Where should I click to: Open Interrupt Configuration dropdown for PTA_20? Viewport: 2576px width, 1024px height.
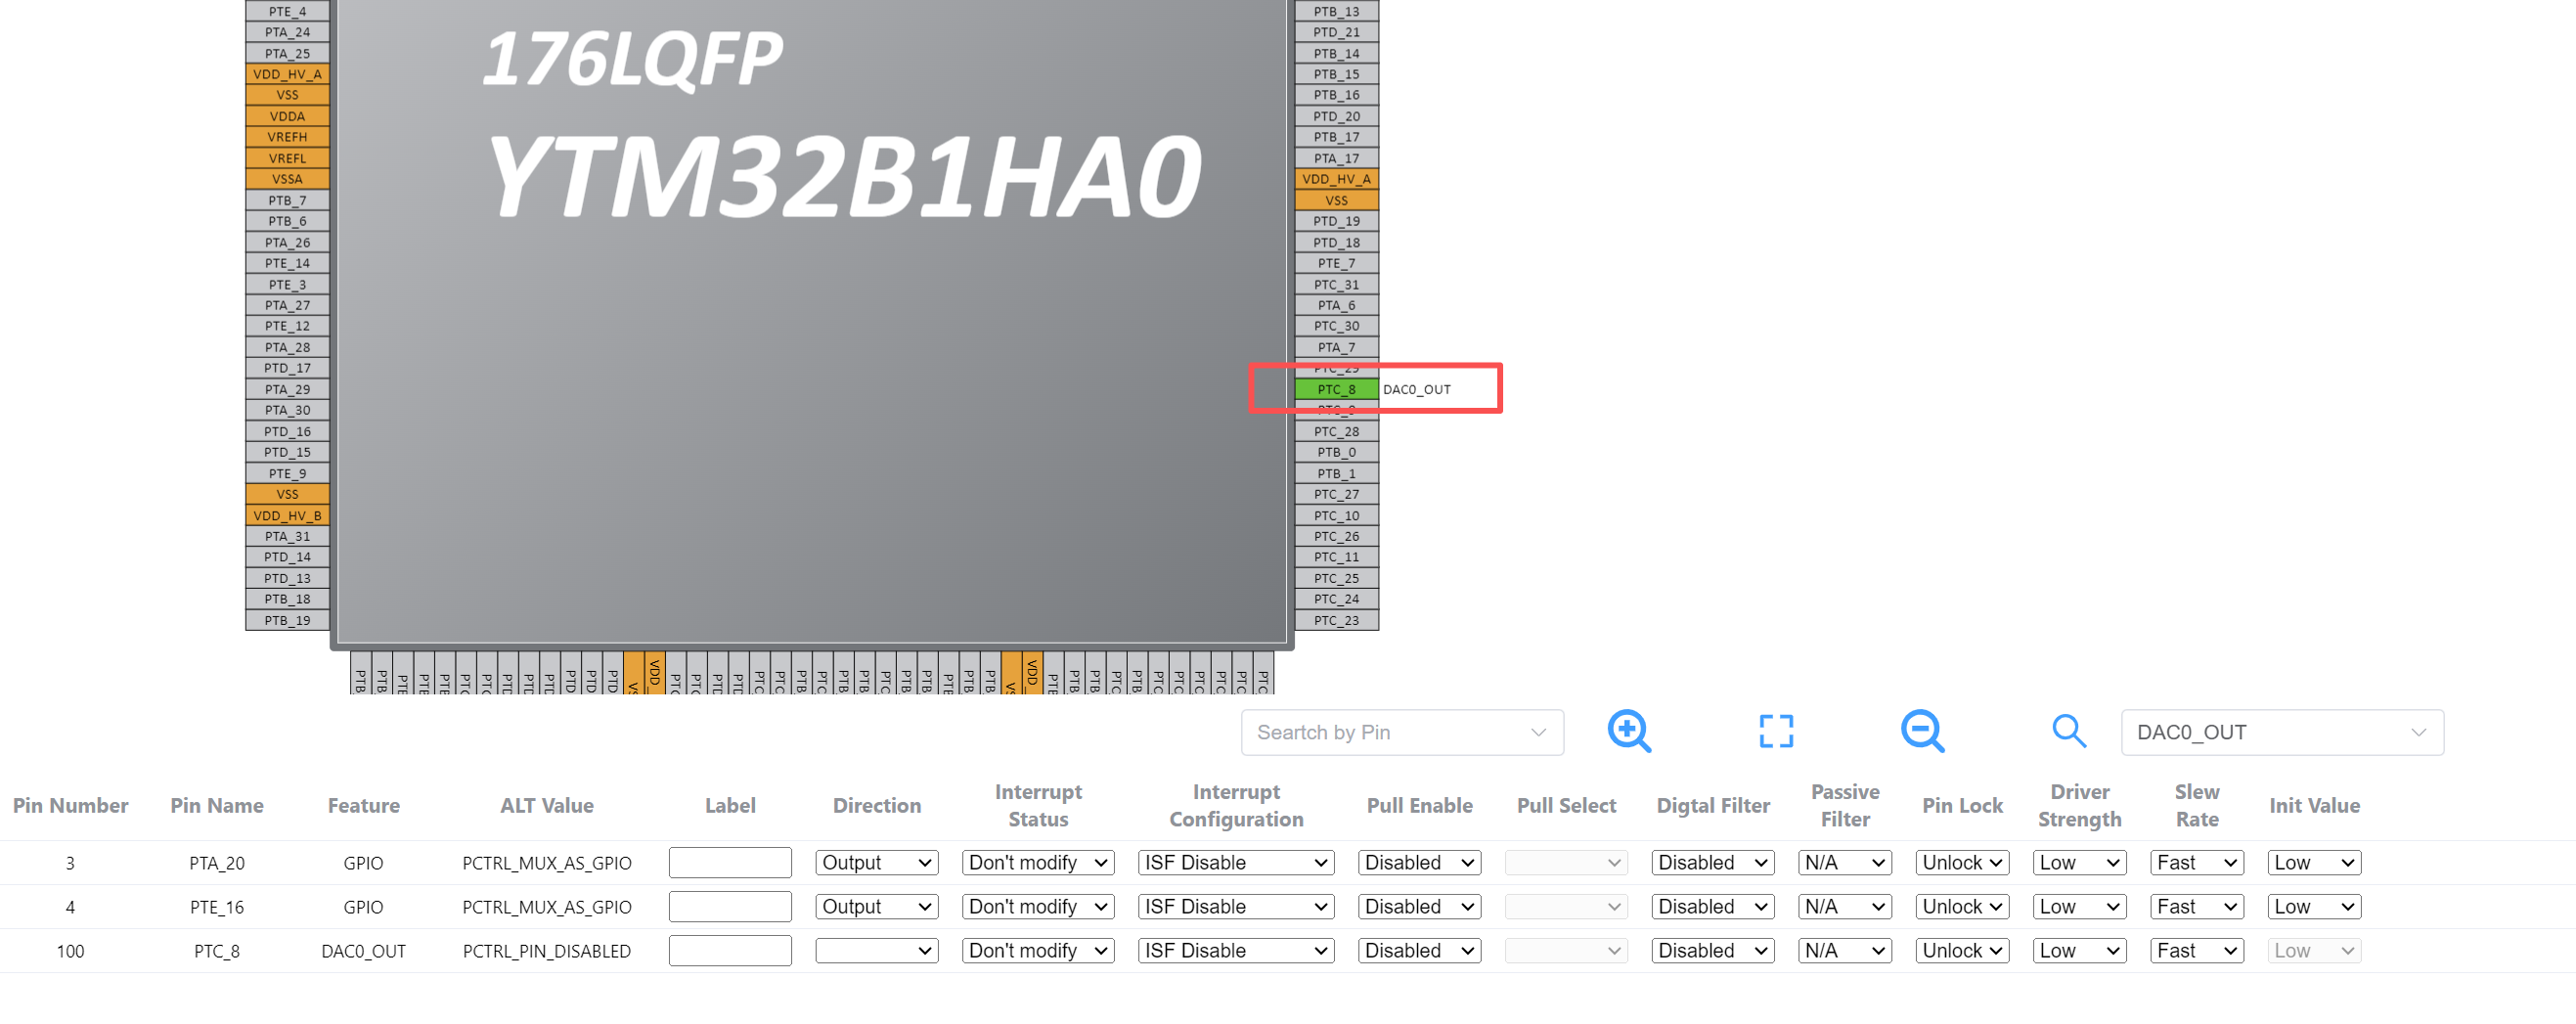(1235, 862)
